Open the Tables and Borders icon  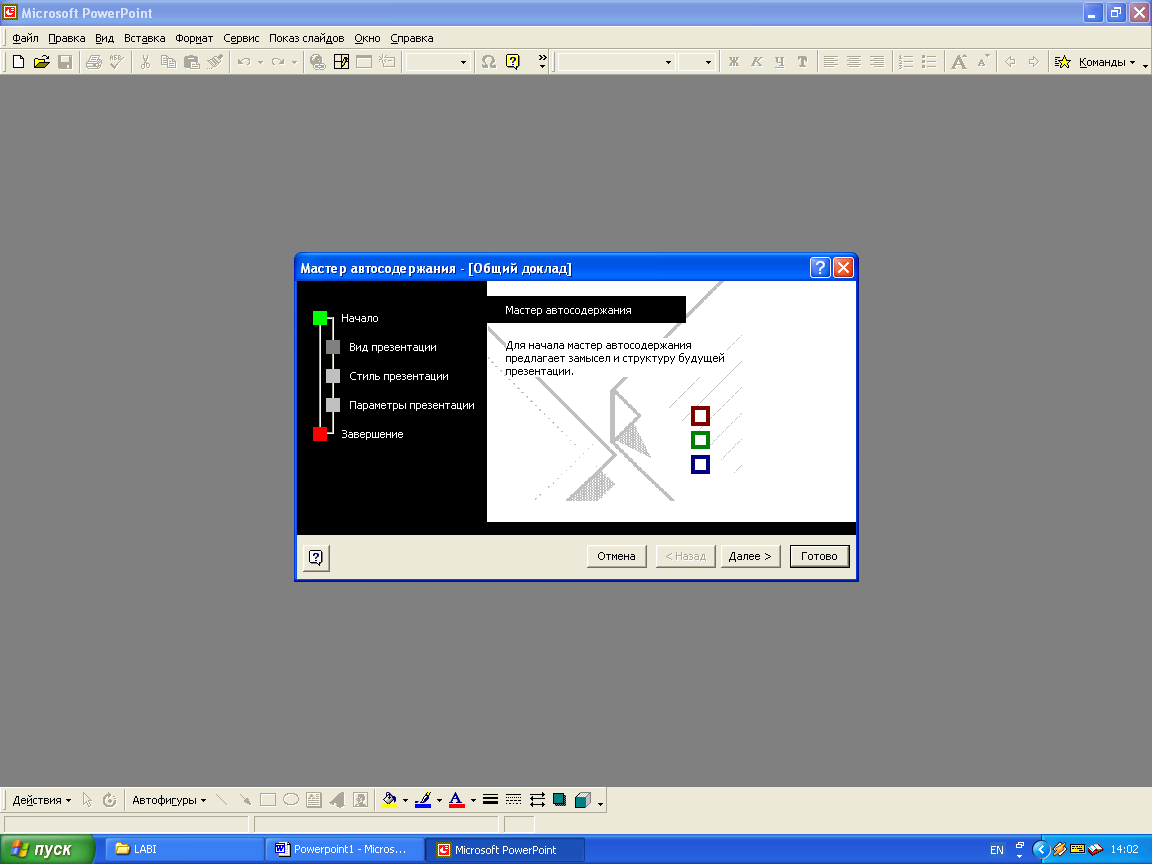click(341, 62)
